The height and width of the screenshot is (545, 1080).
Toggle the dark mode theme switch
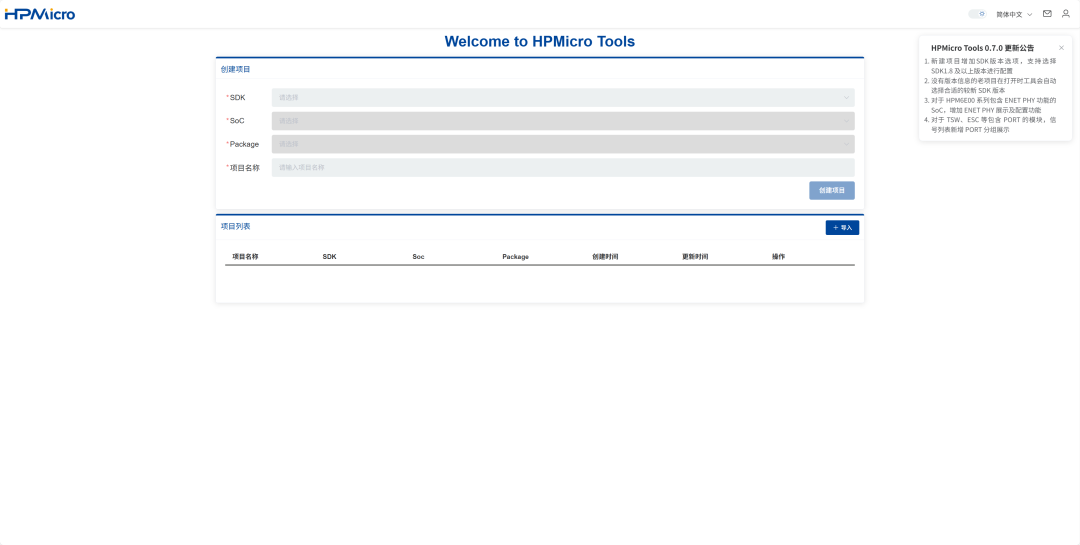point(977,14)
